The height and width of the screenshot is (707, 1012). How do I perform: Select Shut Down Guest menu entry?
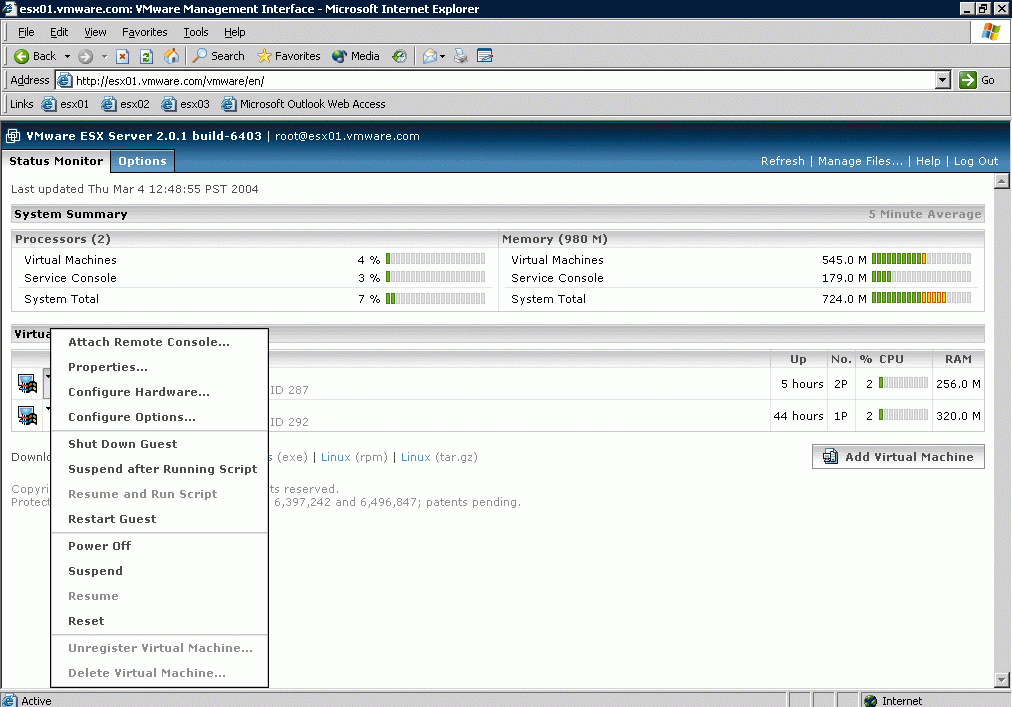click(122, 444)
